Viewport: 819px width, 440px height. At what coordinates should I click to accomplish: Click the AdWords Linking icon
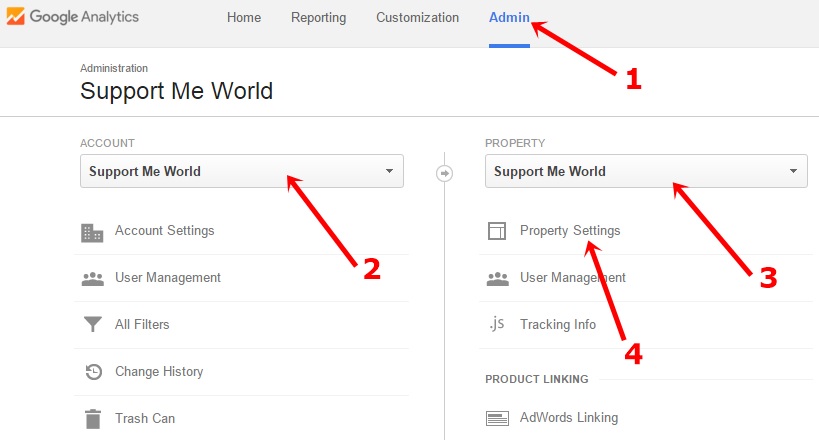tap(497, 419)
